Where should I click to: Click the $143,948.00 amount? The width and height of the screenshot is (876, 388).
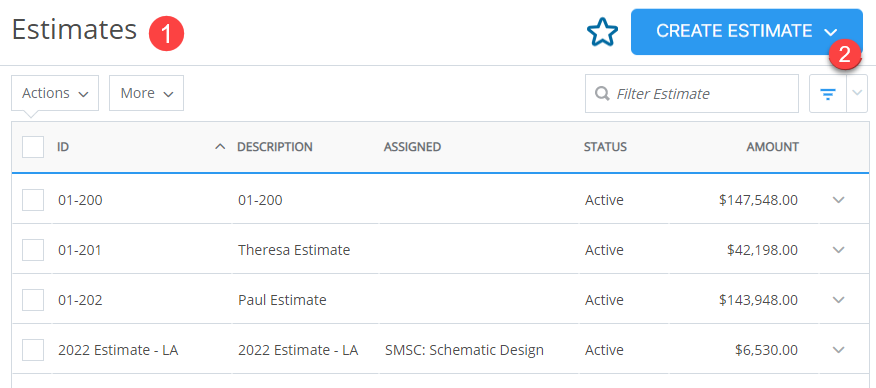click(759, 300)
